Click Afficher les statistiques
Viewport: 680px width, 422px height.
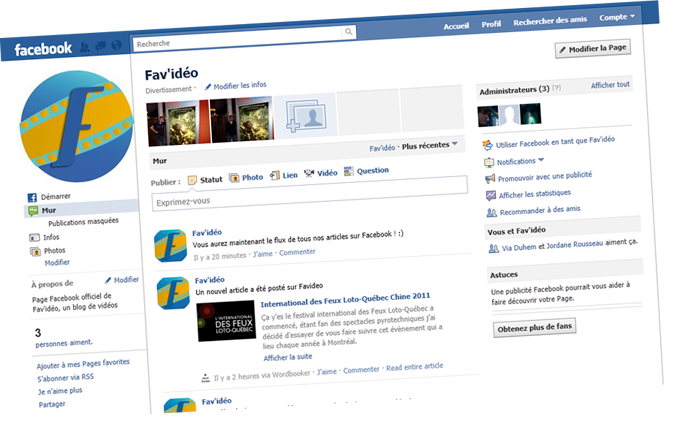coord(535,194)
